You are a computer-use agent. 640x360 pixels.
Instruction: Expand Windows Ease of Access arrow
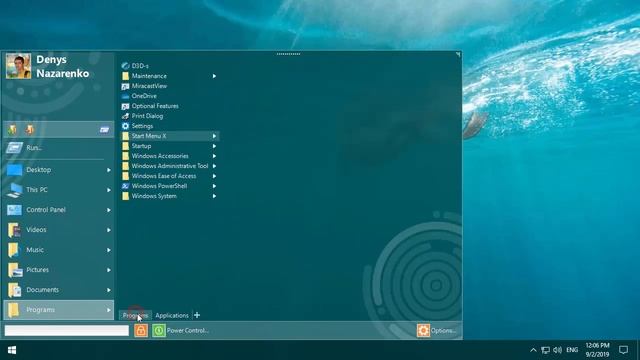coord(214,176)
